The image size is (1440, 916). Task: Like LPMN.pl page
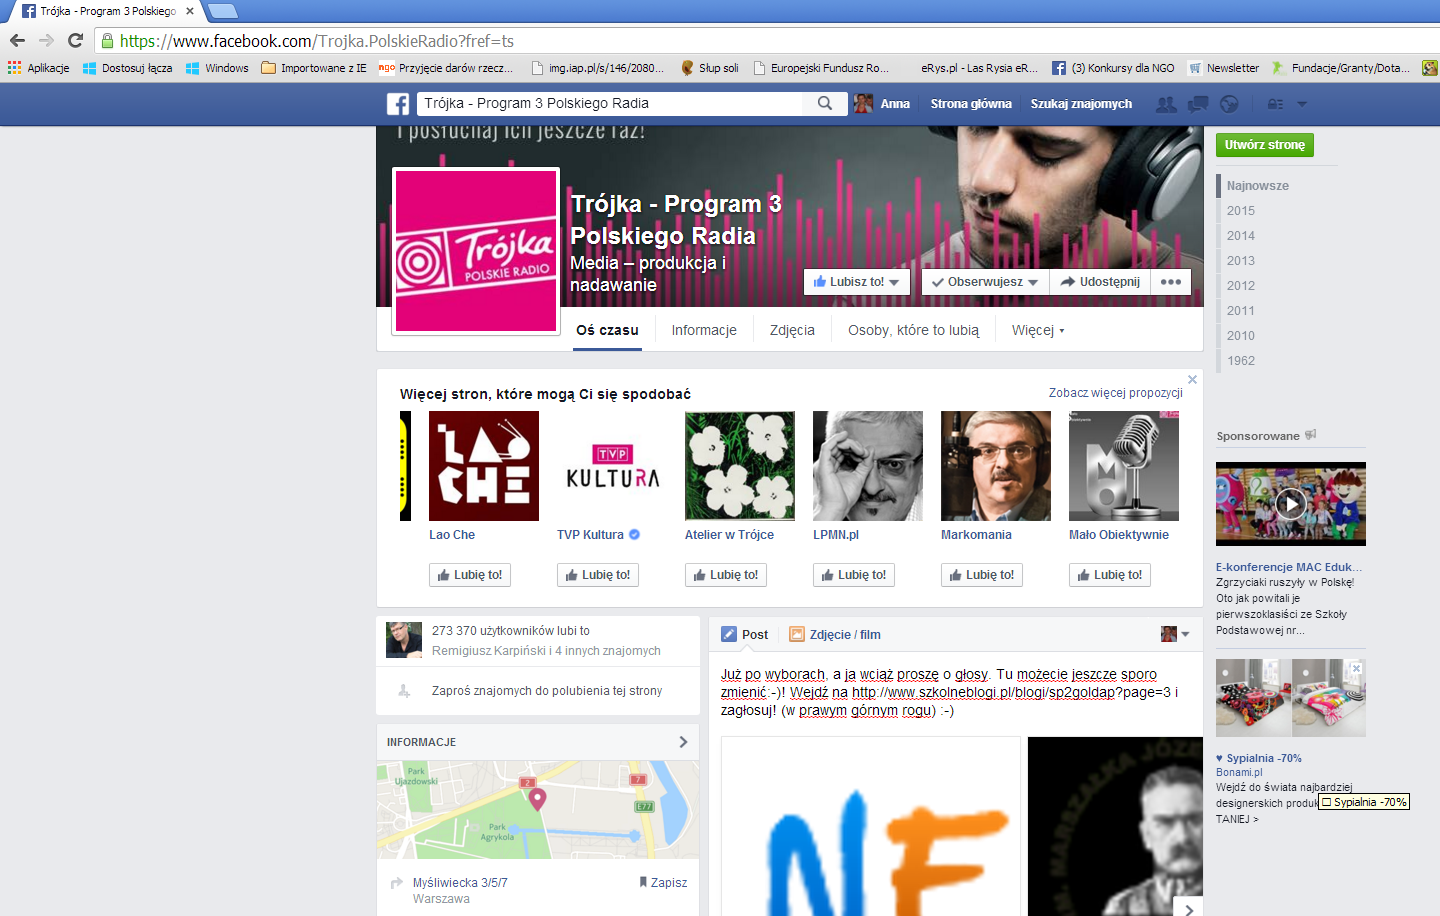pyautogui.click(x=854, y=575)
